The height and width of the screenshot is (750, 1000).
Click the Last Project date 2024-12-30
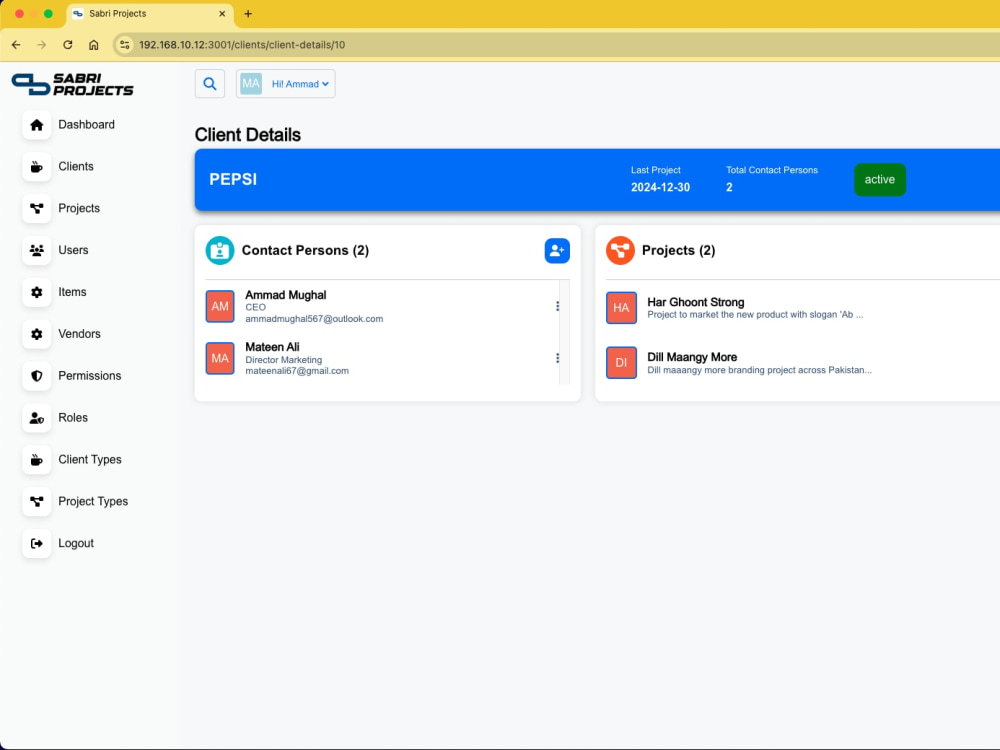(x=660, y=188)
